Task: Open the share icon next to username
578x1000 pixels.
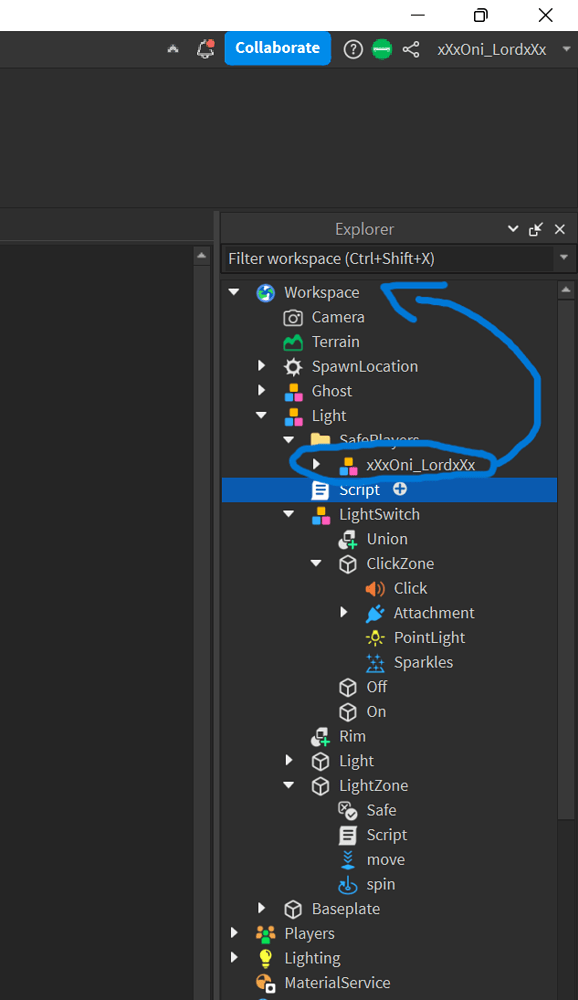Action: (x=411, y=49)
